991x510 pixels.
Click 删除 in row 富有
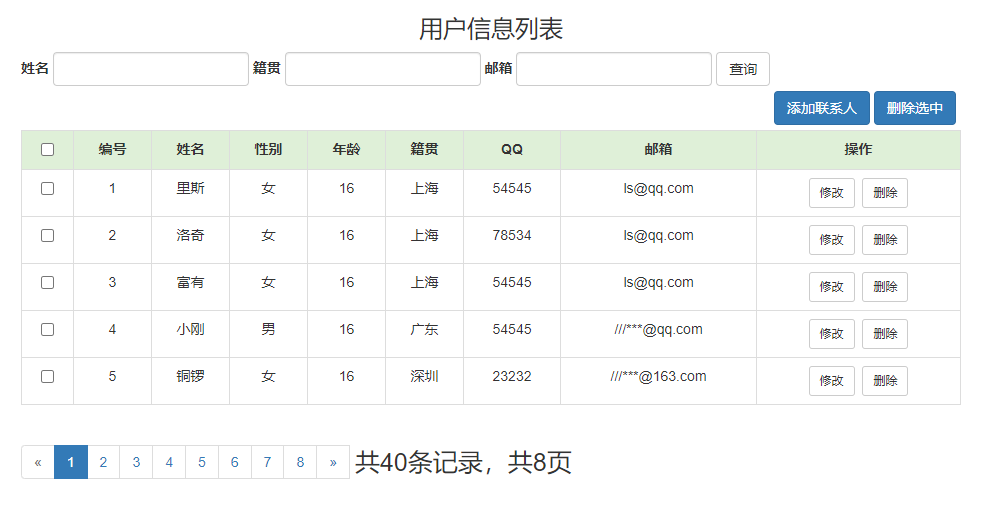(x=885, y=287)
